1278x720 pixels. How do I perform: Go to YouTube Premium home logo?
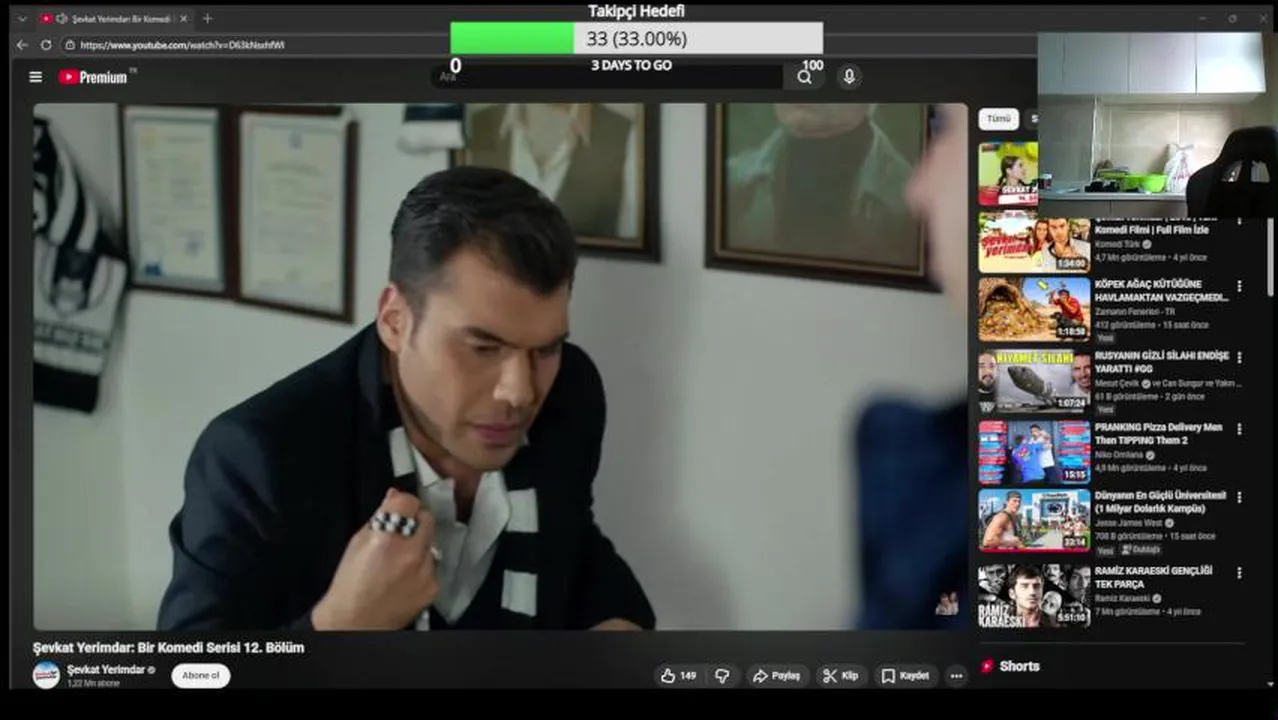(x=93, y=77)
